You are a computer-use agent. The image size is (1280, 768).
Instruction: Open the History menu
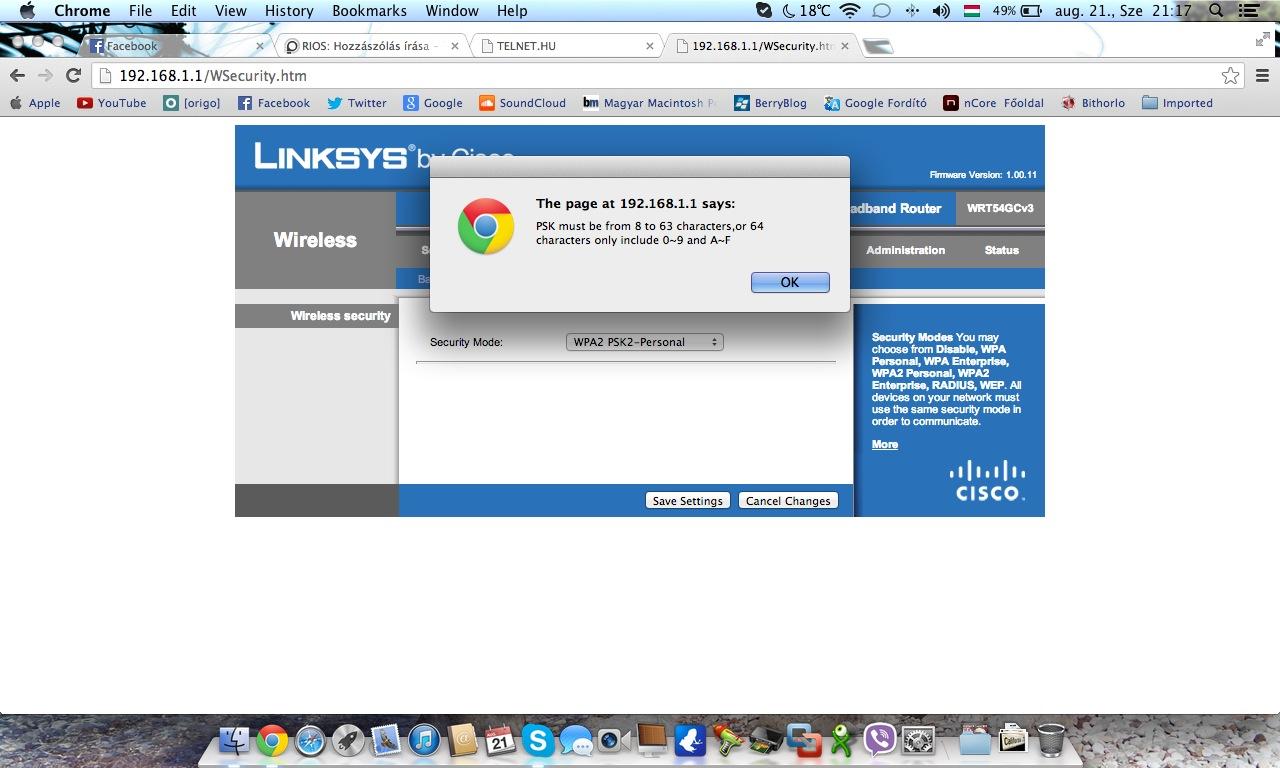pyautogui.click(x=289, y=11)
